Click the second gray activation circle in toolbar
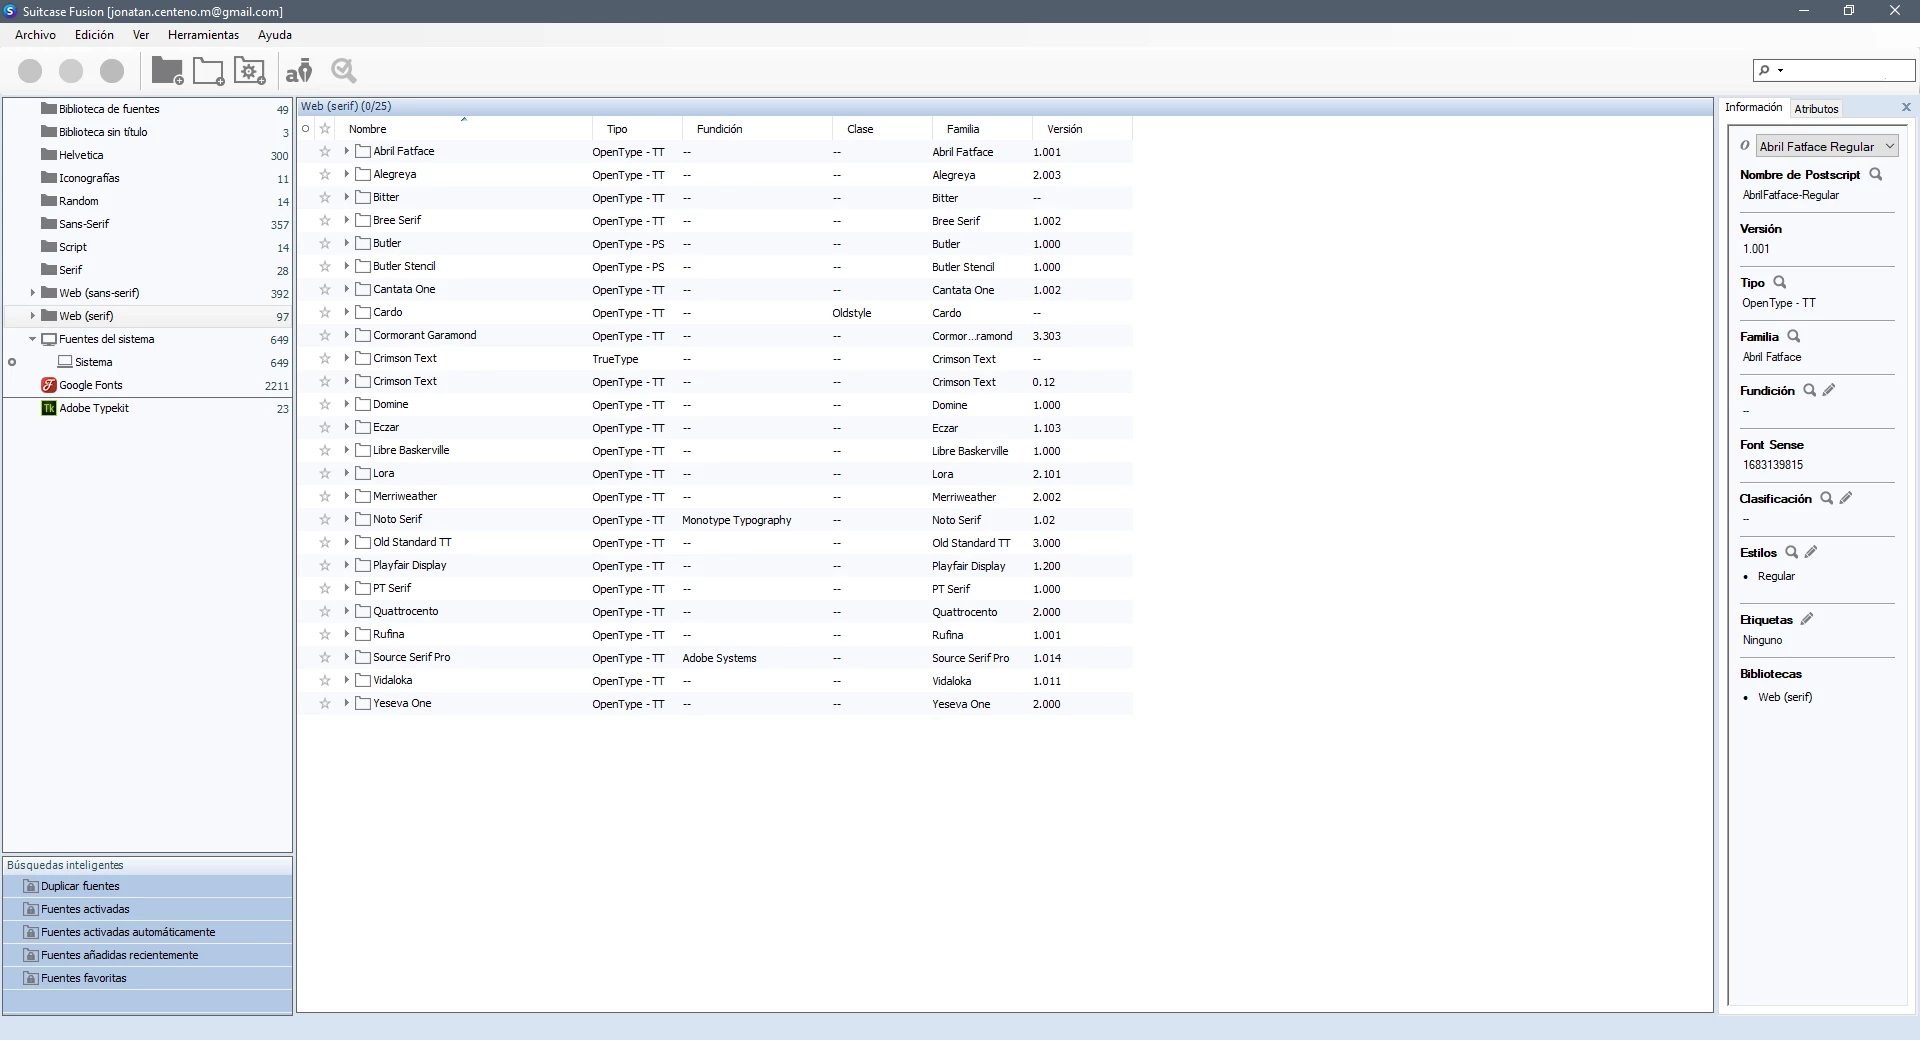1920x1040 pixels. [x=71, y=71]
